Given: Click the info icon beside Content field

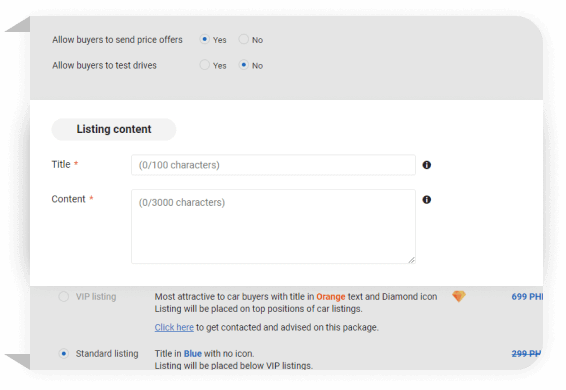Looking at the screenshot, I should [x=427, y=200].
